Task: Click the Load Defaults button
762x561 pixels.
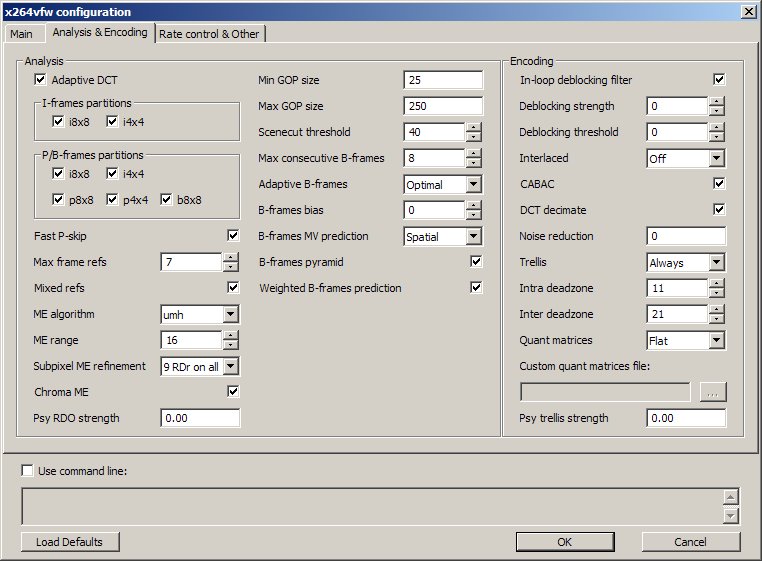Action: coord(70,542)
